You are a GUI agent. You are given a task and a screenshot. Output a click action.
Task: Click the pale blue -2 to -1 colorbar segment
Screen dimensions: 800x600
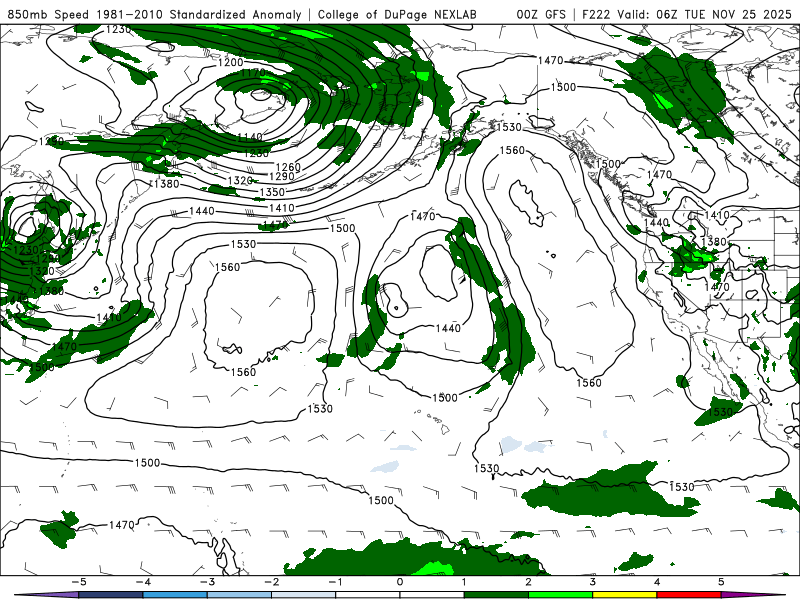303,595
